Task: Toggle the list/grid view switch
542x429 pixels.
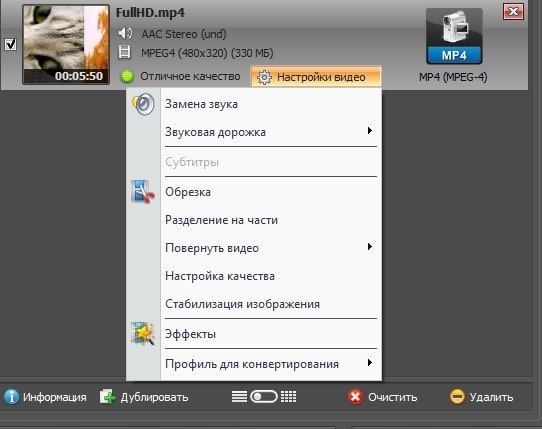Action: [264, 397]
